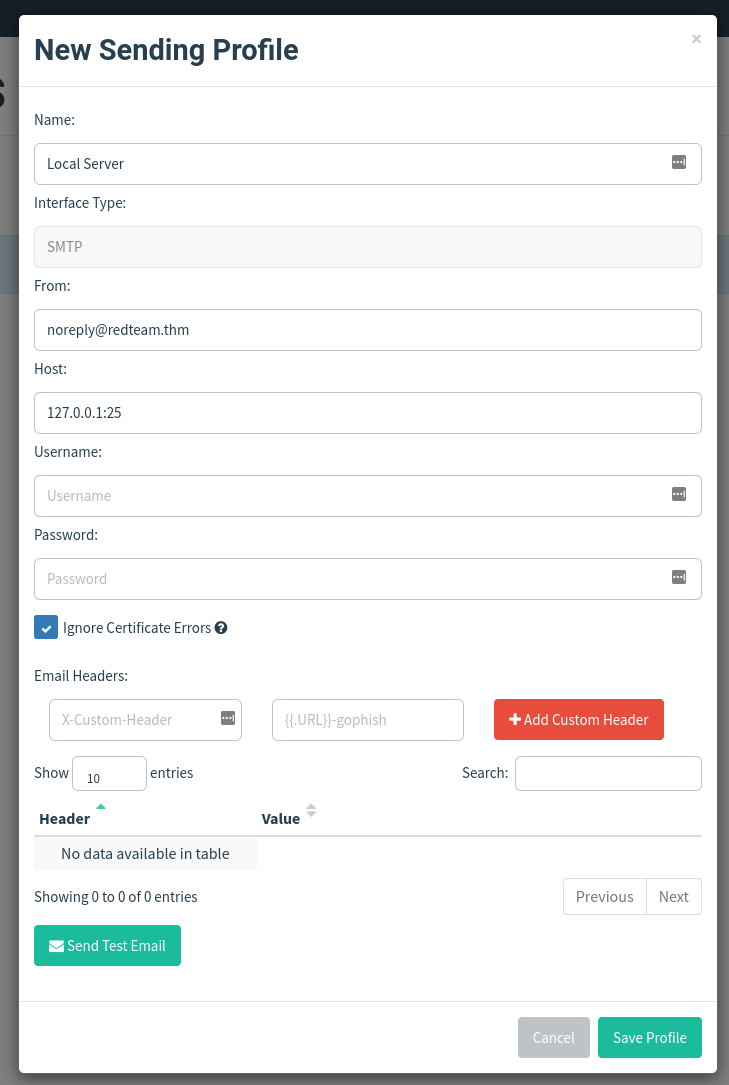Cancel the new sending profile
This screenshot has height=1085, width=729.
[553, 1037]
